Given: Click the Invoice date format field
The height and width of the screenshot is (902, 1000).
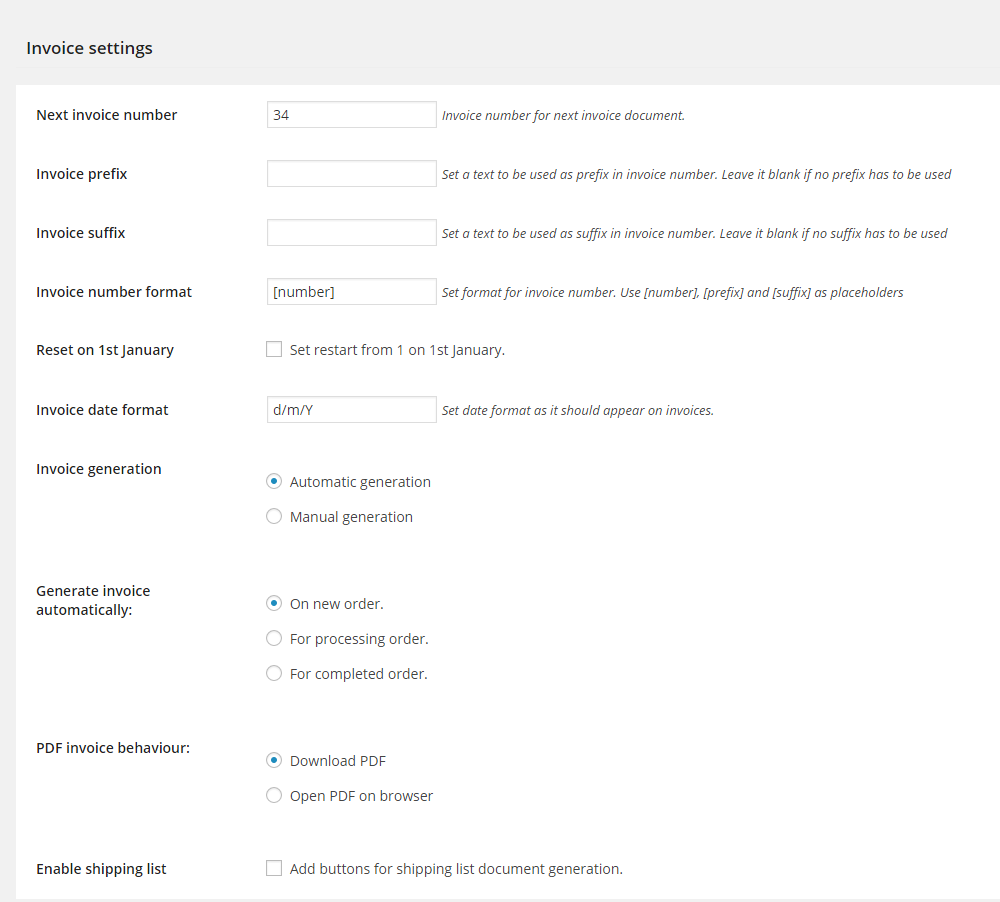Looking at the screenshot, I should pyautogui.click(x=351, y=410).
